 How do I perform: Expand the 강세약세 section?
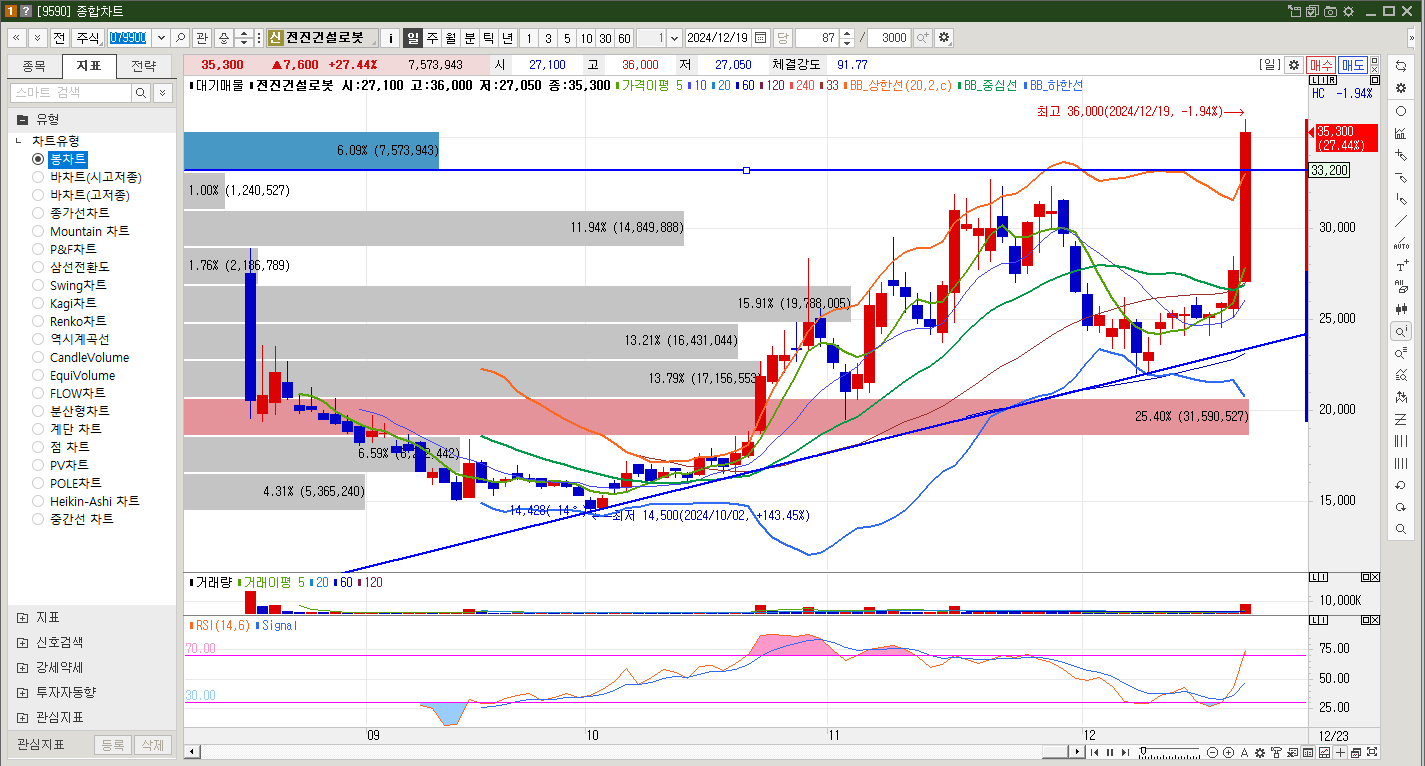tap(23, 667)
